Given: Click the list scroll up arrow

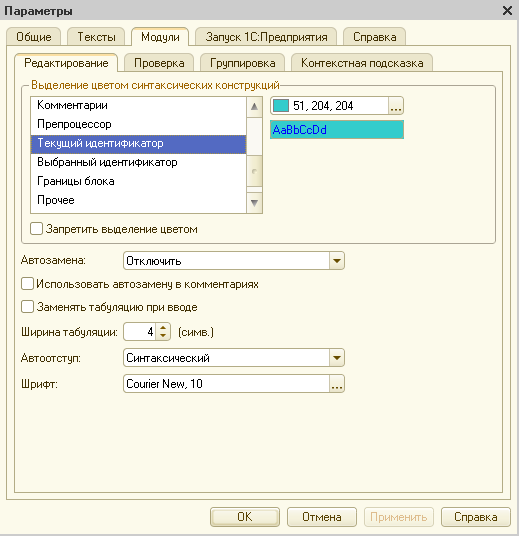Looking at the screenshot, I should 254,107.
